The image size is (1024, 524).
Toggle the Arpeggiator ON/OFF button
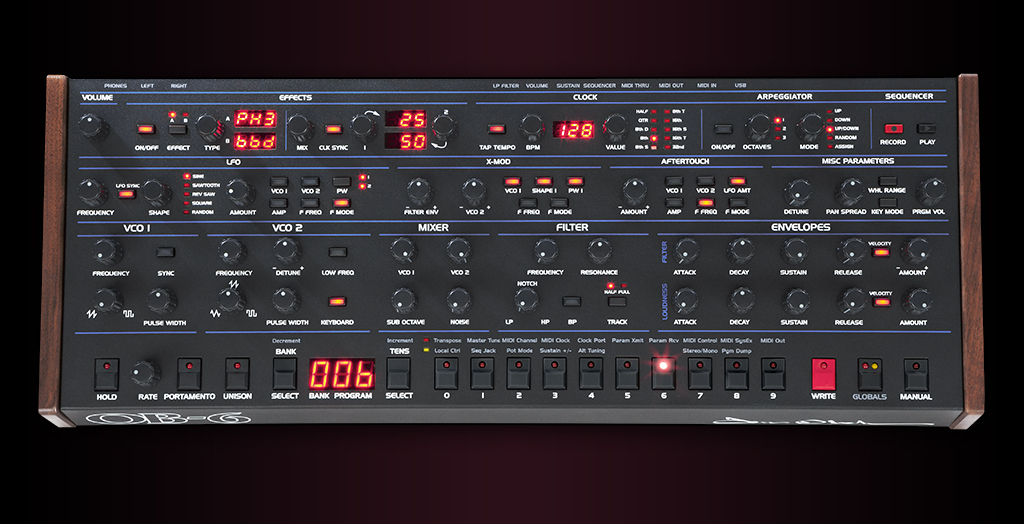coord(722,128)
